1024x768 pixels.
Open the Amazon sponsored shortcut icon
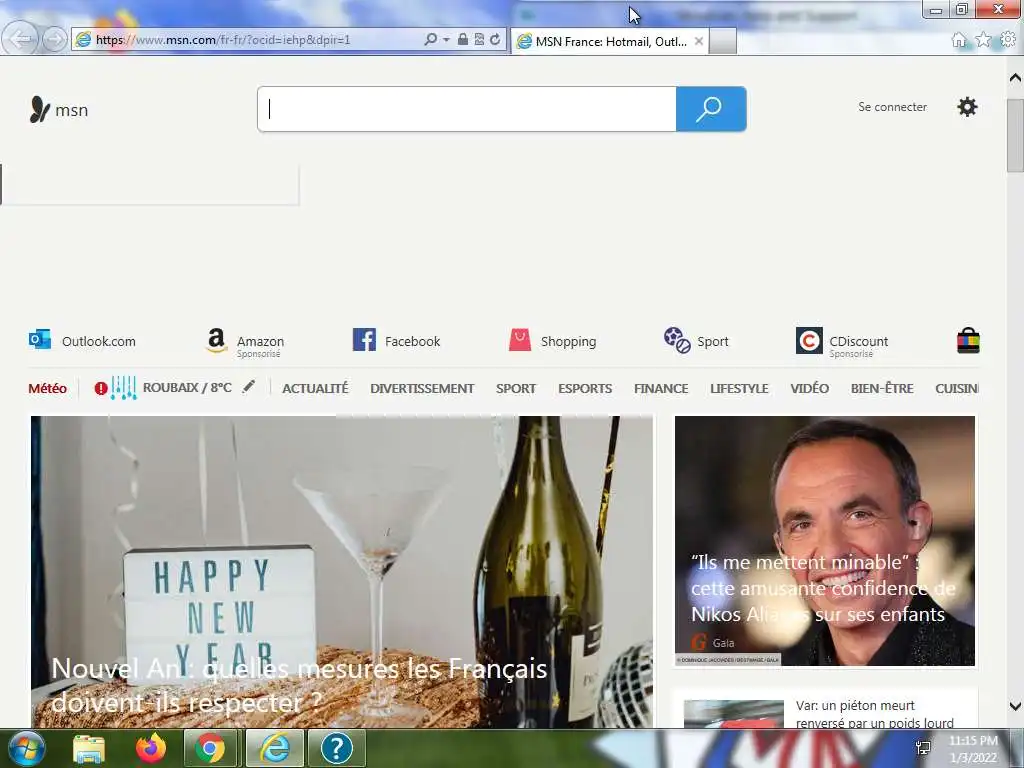[x=216, y=340]
